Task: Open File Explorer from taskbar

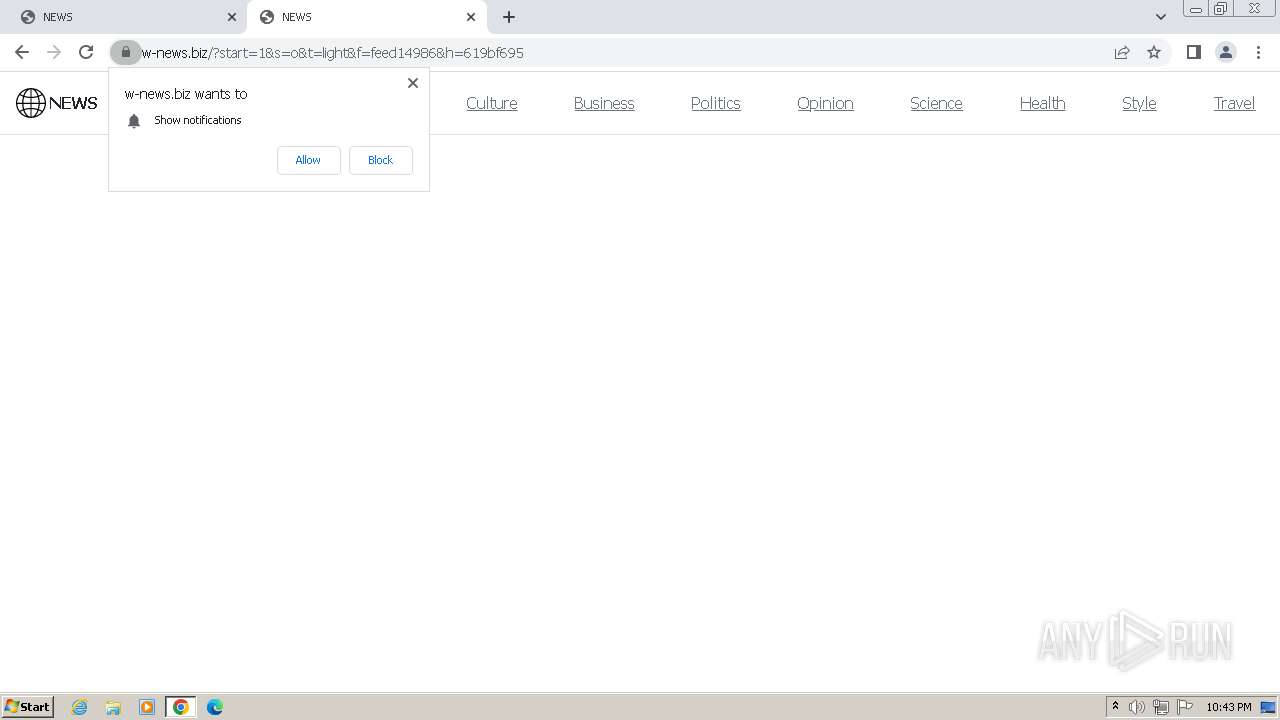Action: pyautogui.click(x=113, y=707)
